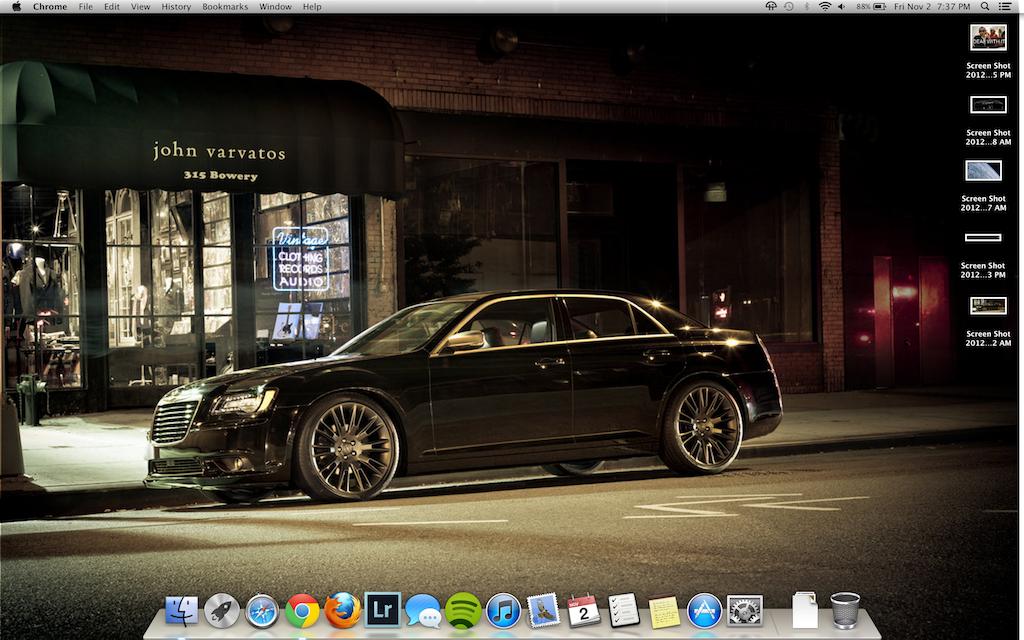
Task: Click the volume speaker menu icon
Action: [842, 7]
